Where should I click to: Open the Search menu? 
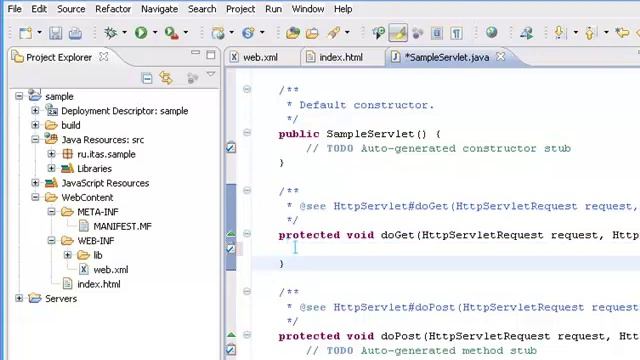(x=202, y=9)
